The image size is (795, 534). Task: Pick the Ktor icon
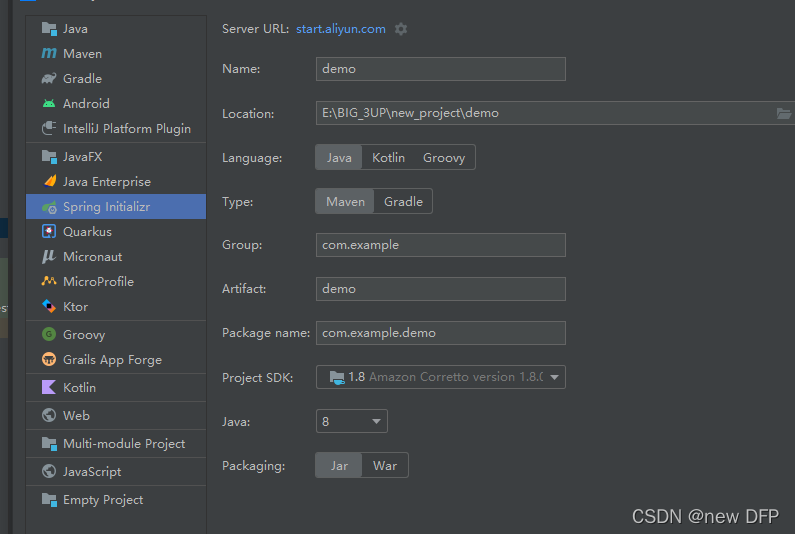tap(49, 306)
